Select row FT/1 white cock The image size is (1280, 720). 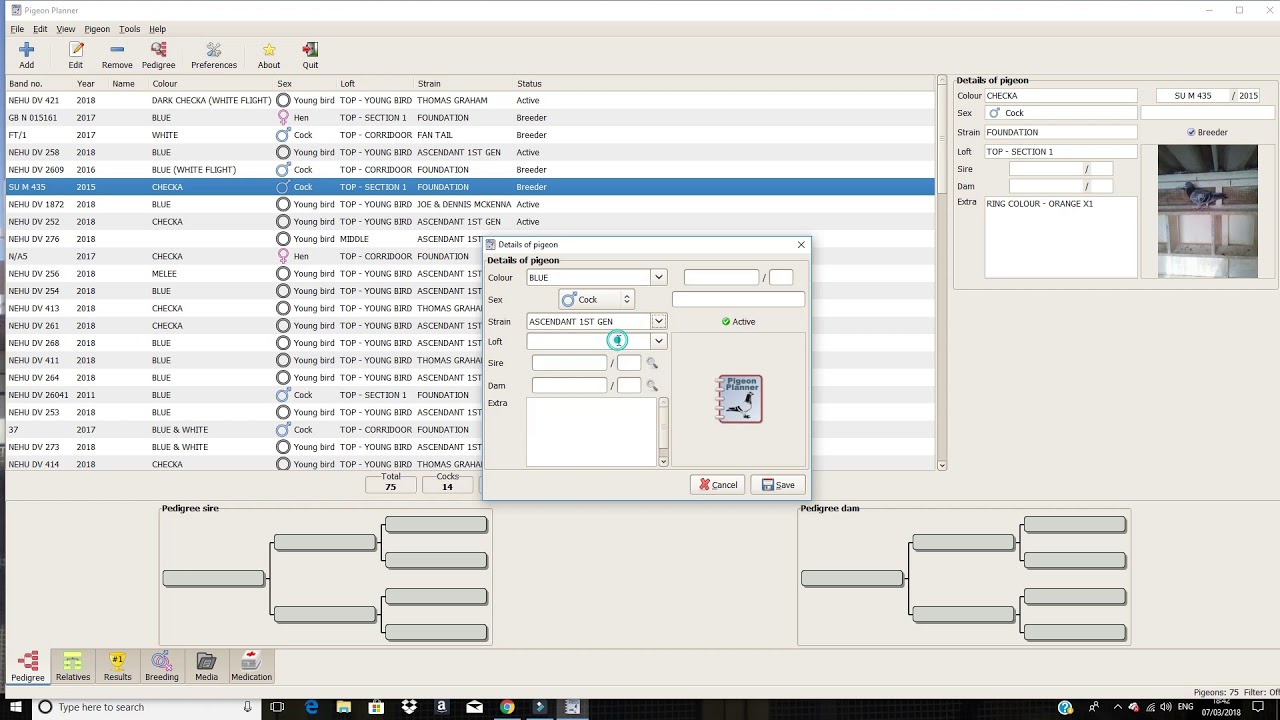[470, 135]
